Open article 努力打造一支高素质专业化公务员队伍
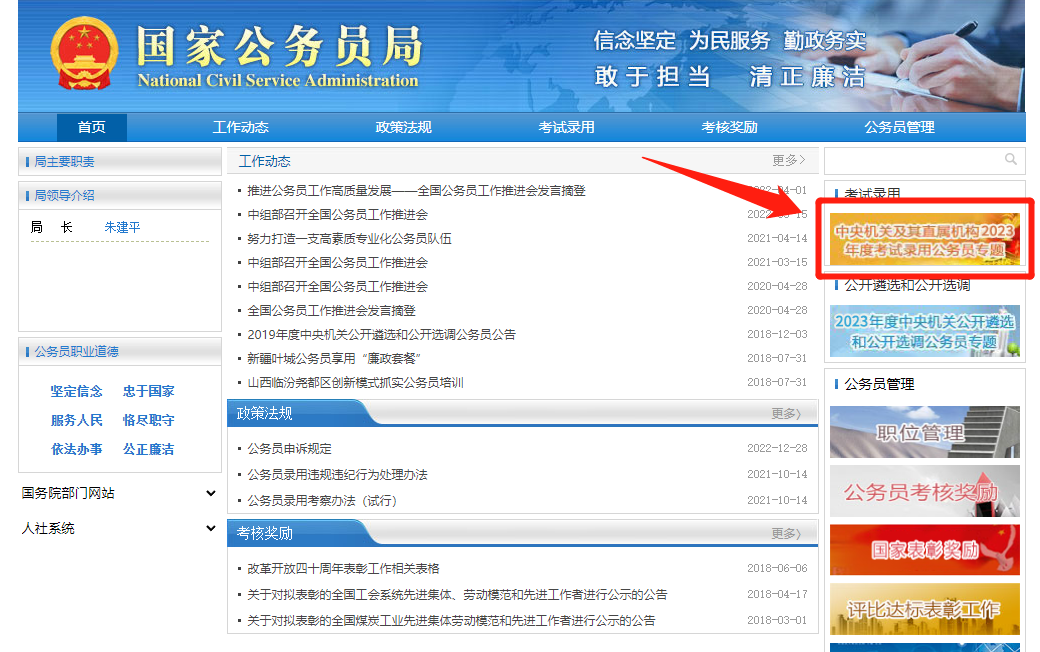 point(350,239)
